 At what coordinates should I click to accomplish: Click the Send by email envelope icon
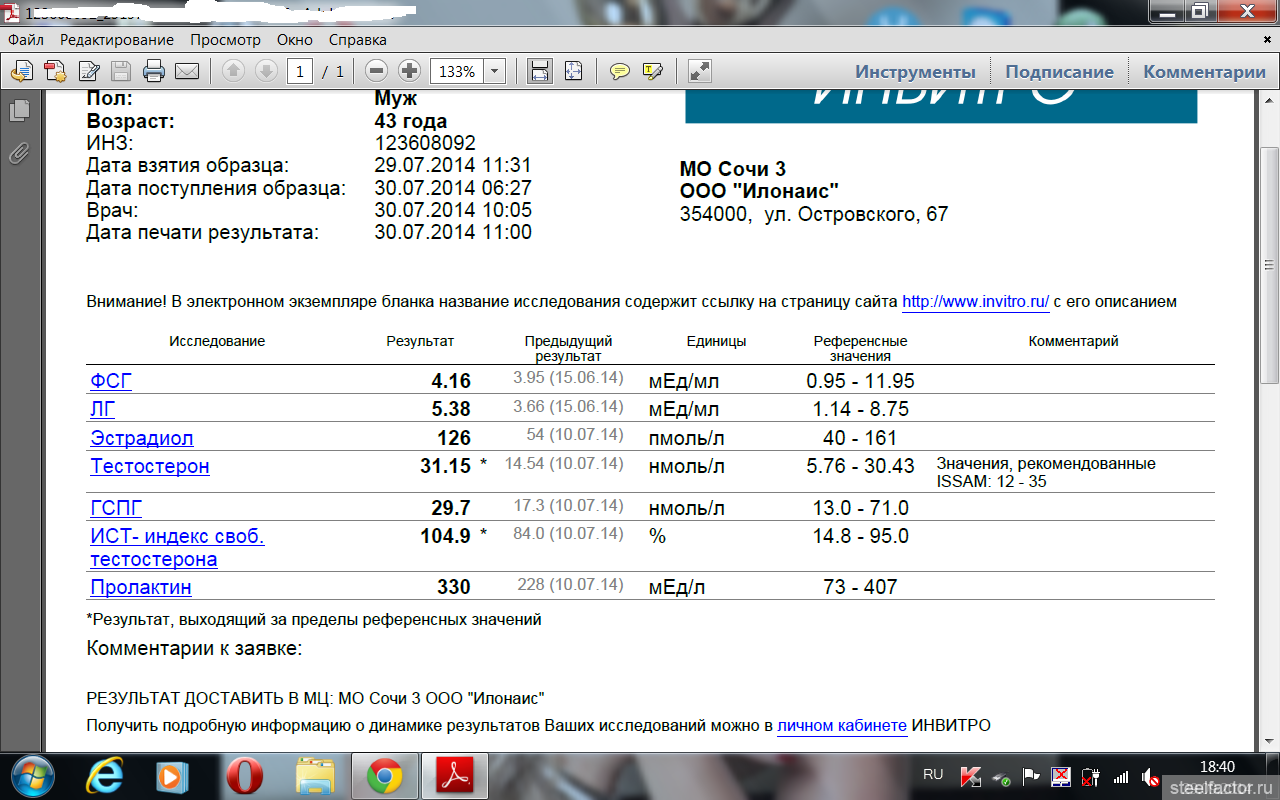(x=187, y=71)
